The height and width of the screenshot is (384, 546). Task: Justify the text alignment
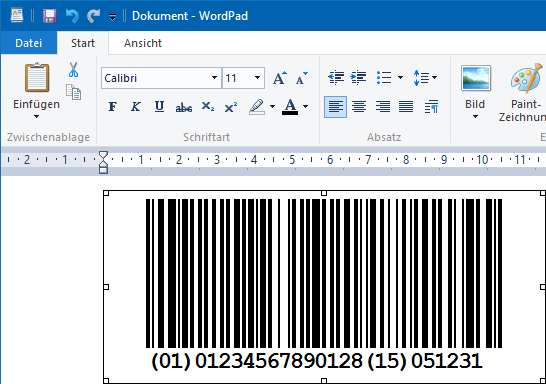406,107
